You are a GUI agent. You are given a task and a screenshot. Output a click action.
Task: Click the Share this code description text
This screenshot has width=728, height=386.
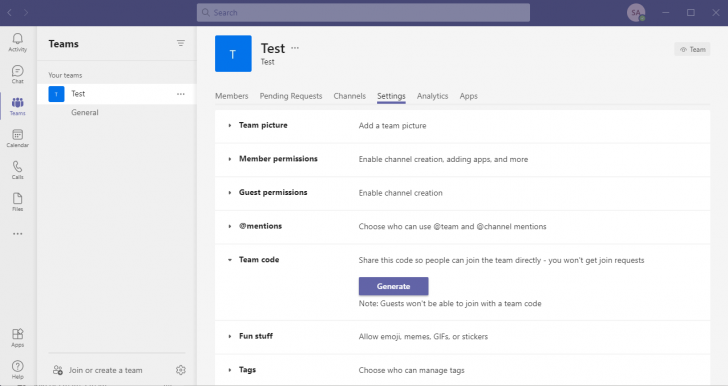(x=501, y=260)
